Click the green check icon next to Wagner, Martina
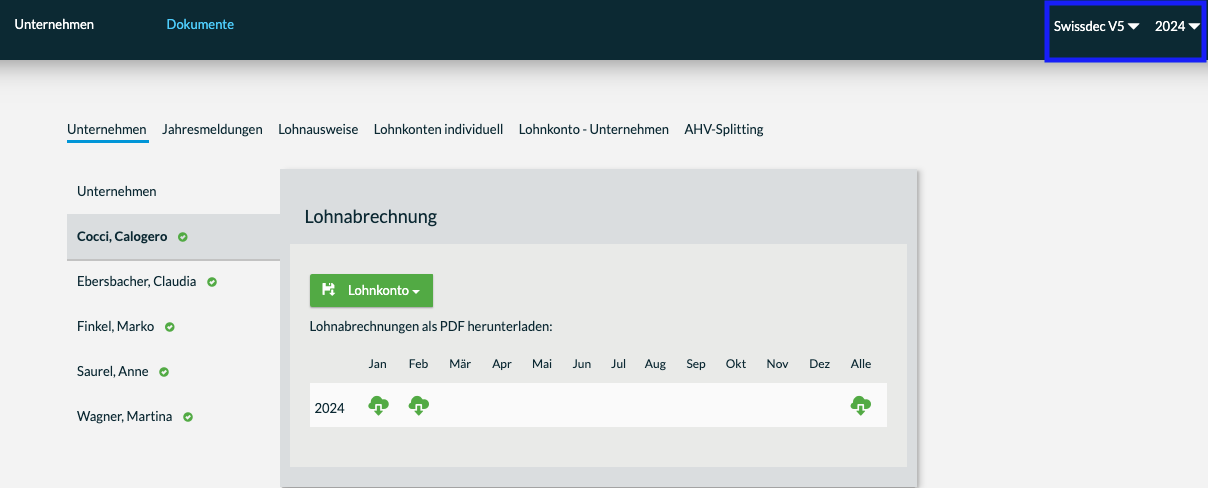1208x488 pixels. (x=188, y=417)
